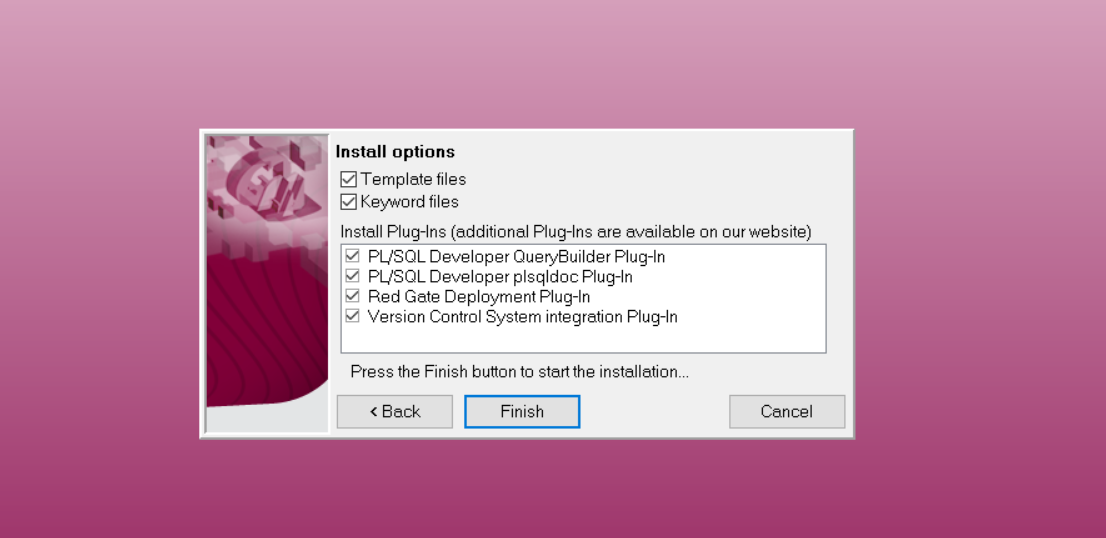Untick the plsqldoc Plug-In checkbox
Image resolution: width=1106 pixels, height=538 pixels.
click(x=352, y=276)
